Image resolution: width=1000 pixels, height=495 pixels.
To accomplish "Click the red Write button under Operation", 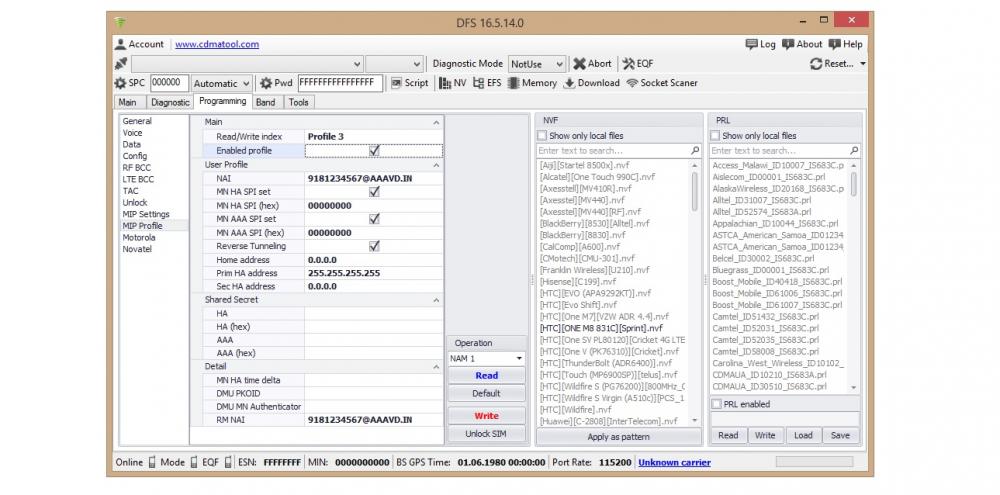I will coord(486,416).
